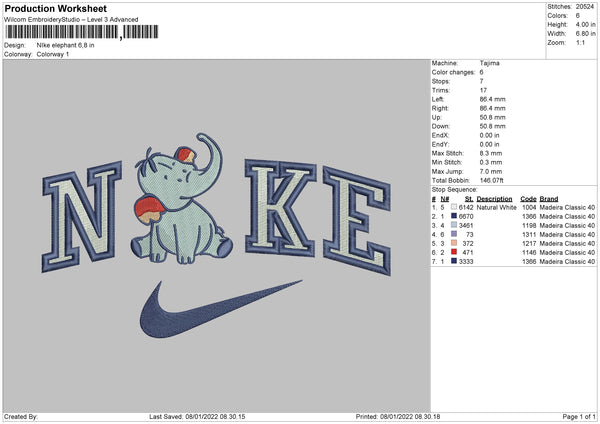
Task: Click the 'Code' column header
Action: click(528, 199)
